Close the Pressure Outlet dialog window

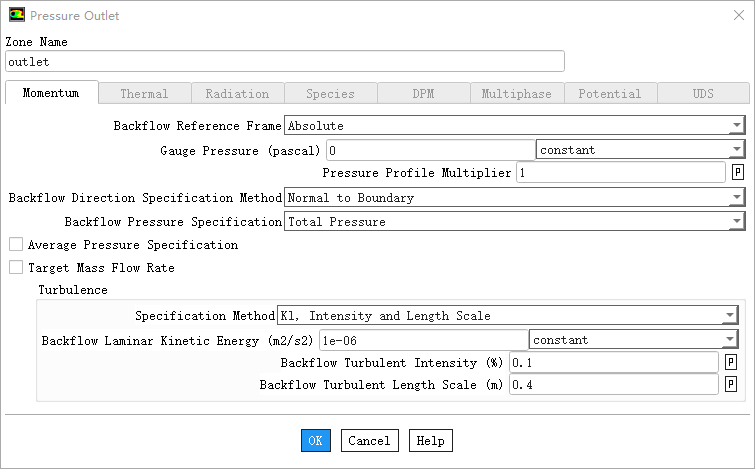coord(732,16)
